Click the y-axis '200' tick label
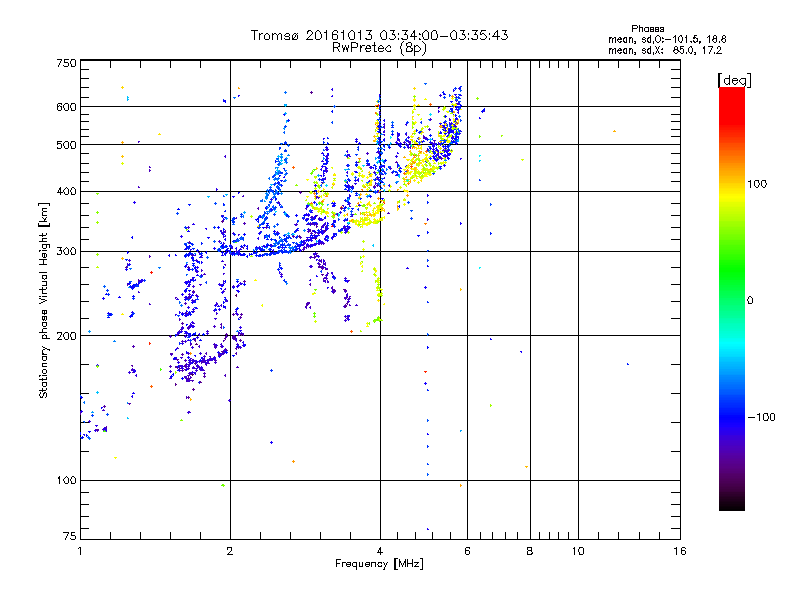The image size is (800, 600). (x=67, y=336)
